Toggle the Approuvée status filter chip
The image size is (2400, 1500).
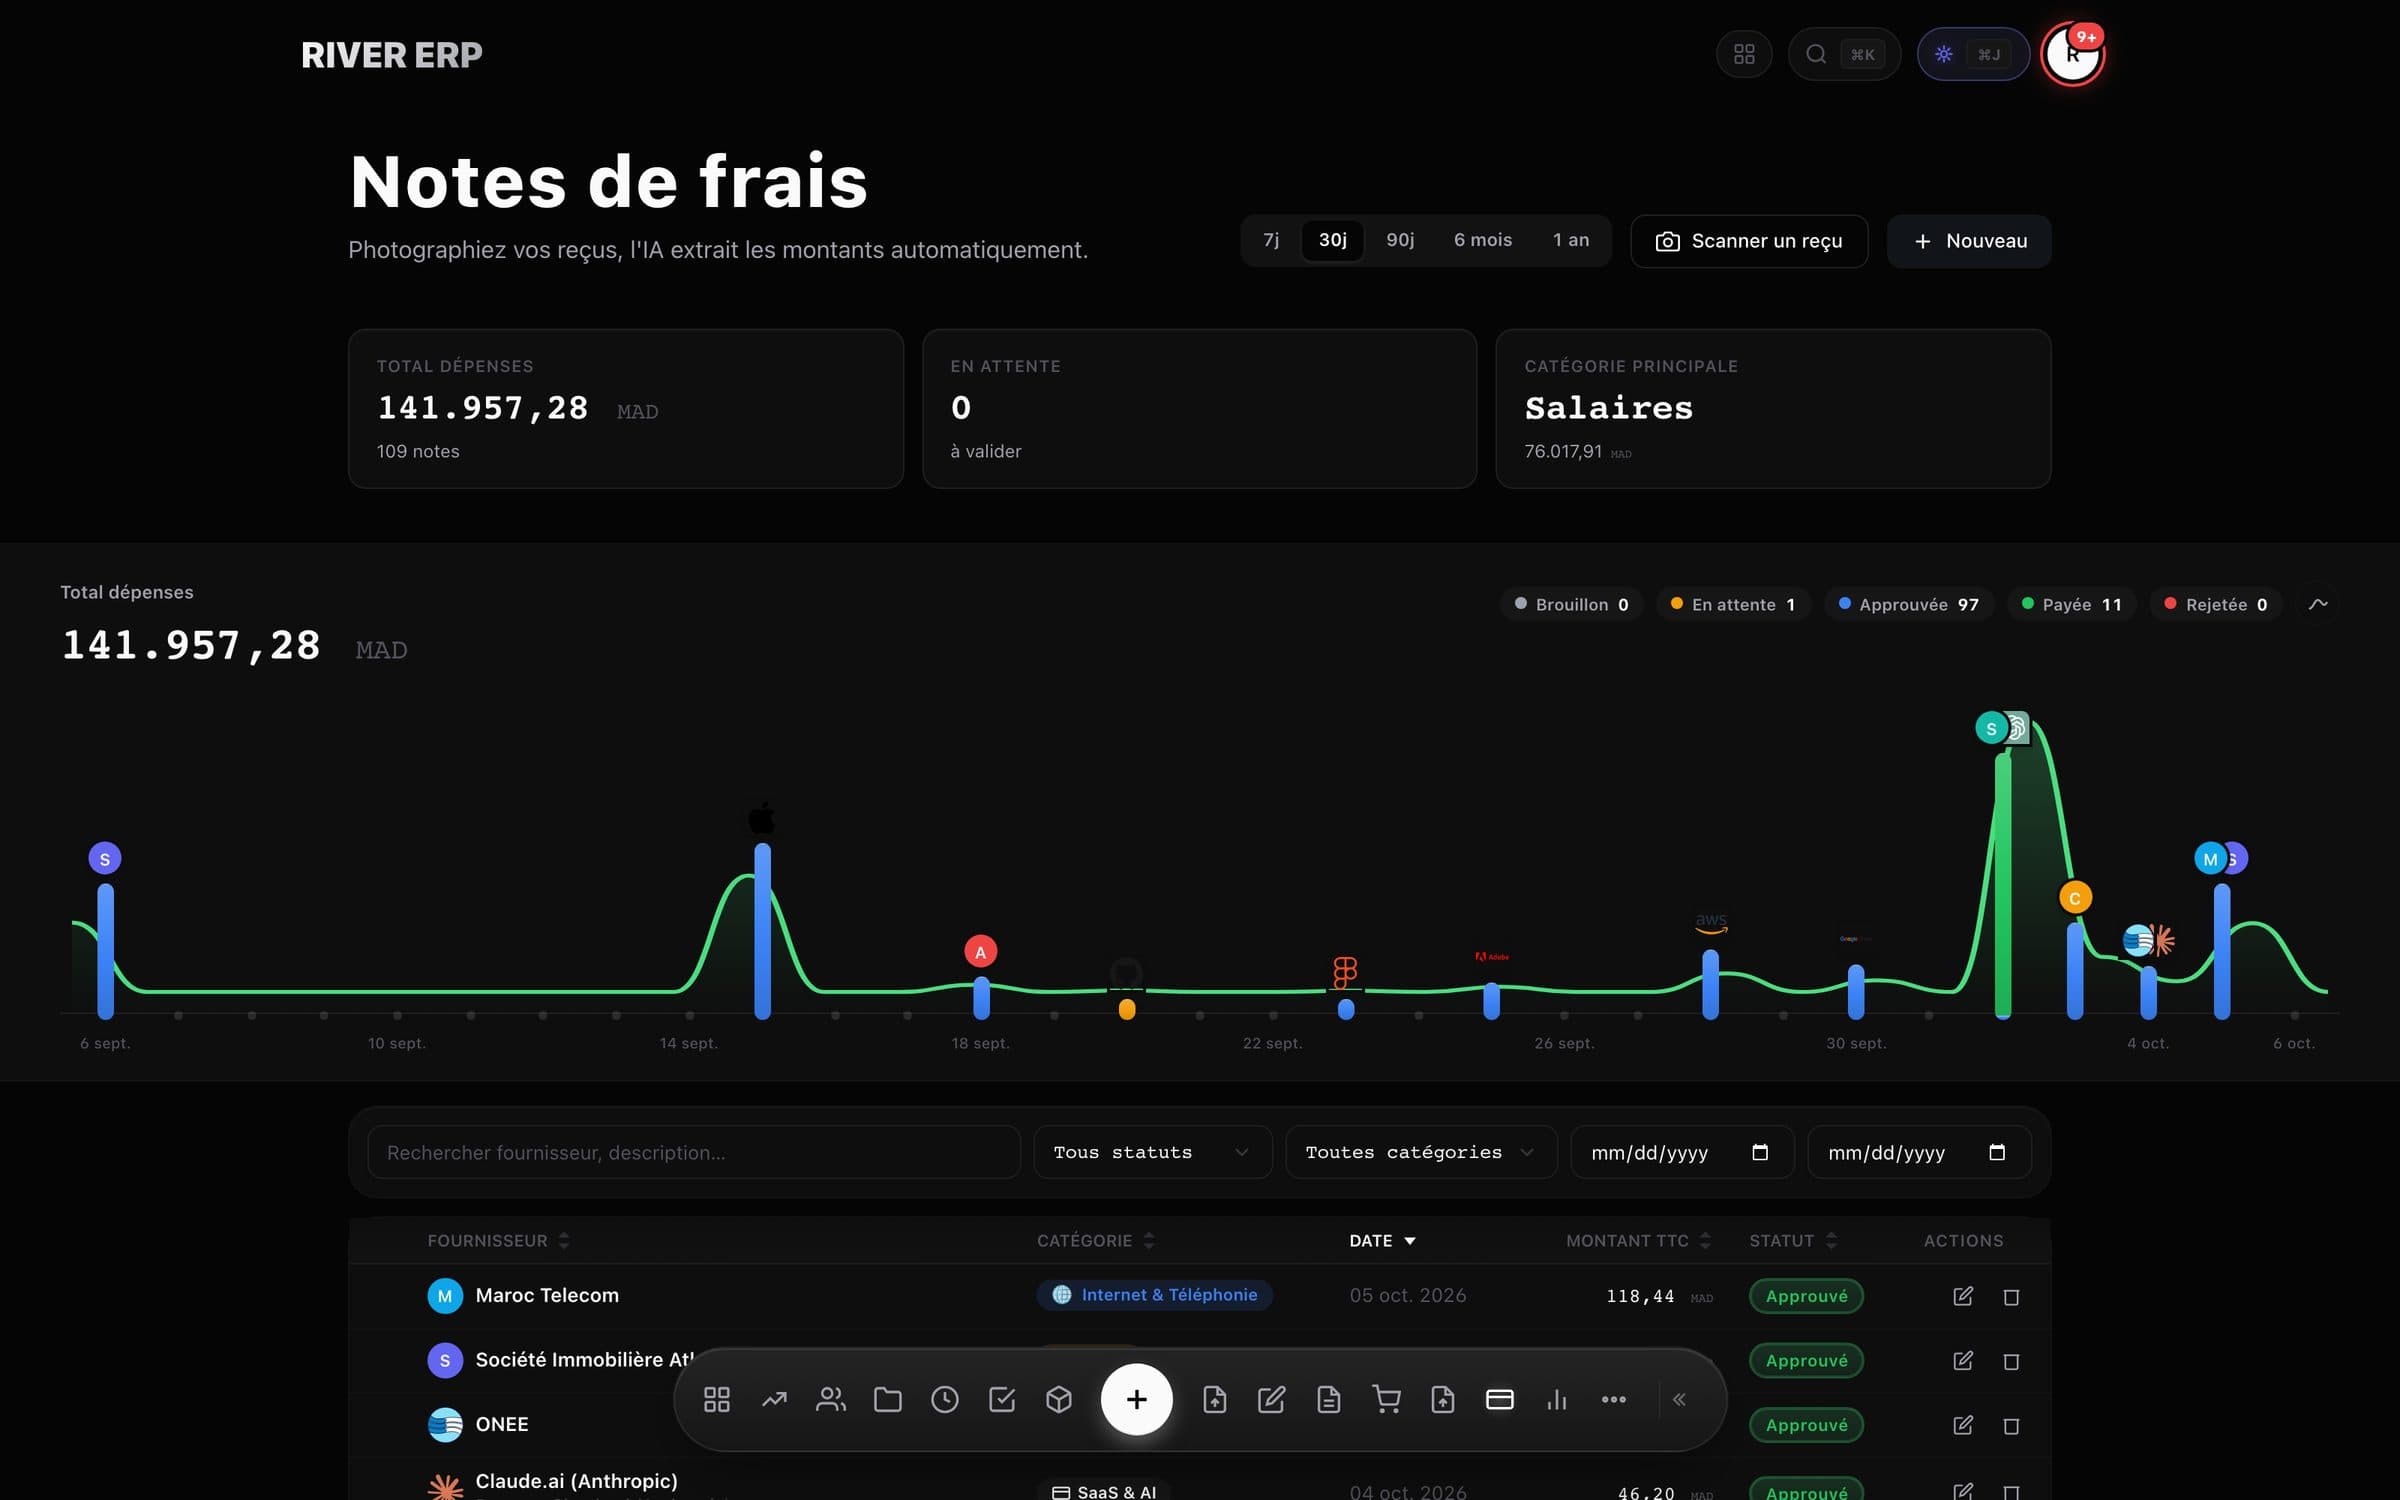pyautogui.click(x=1909, y=604)
